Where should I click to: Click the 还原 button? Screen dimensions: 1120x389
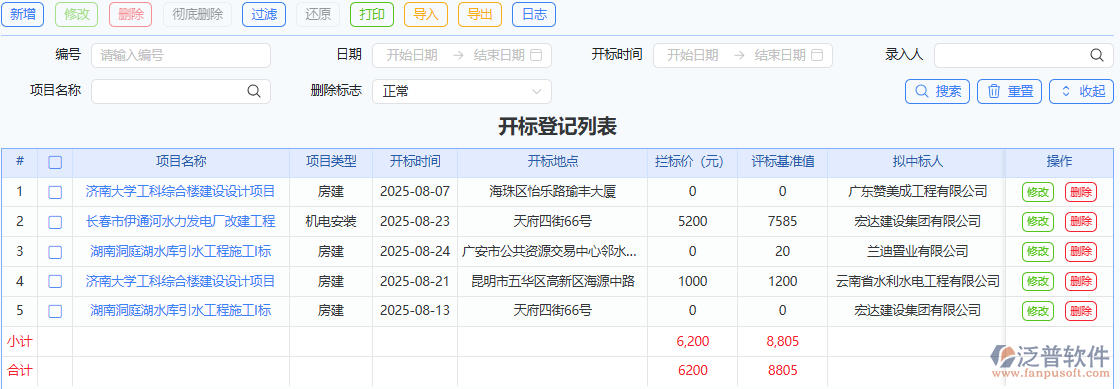(x=318, y=14)
